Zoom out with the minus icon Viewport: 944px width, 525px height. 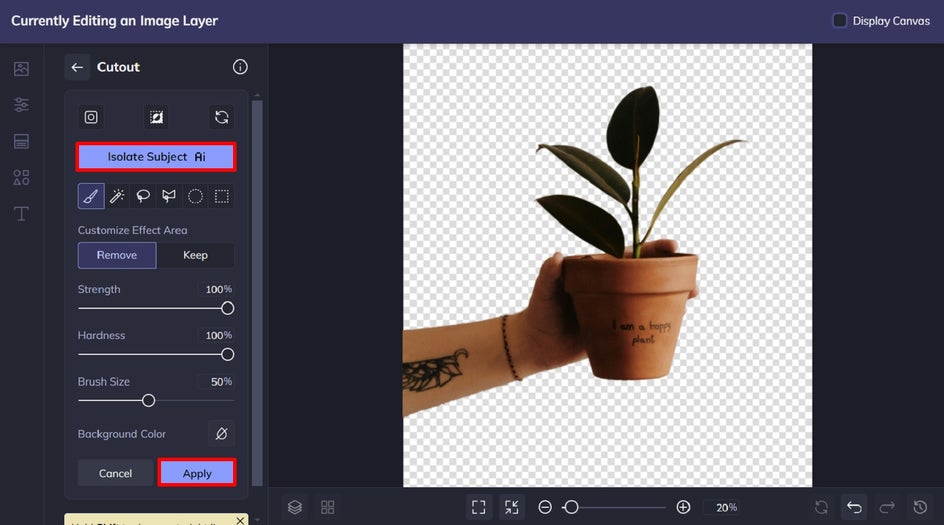545,508
